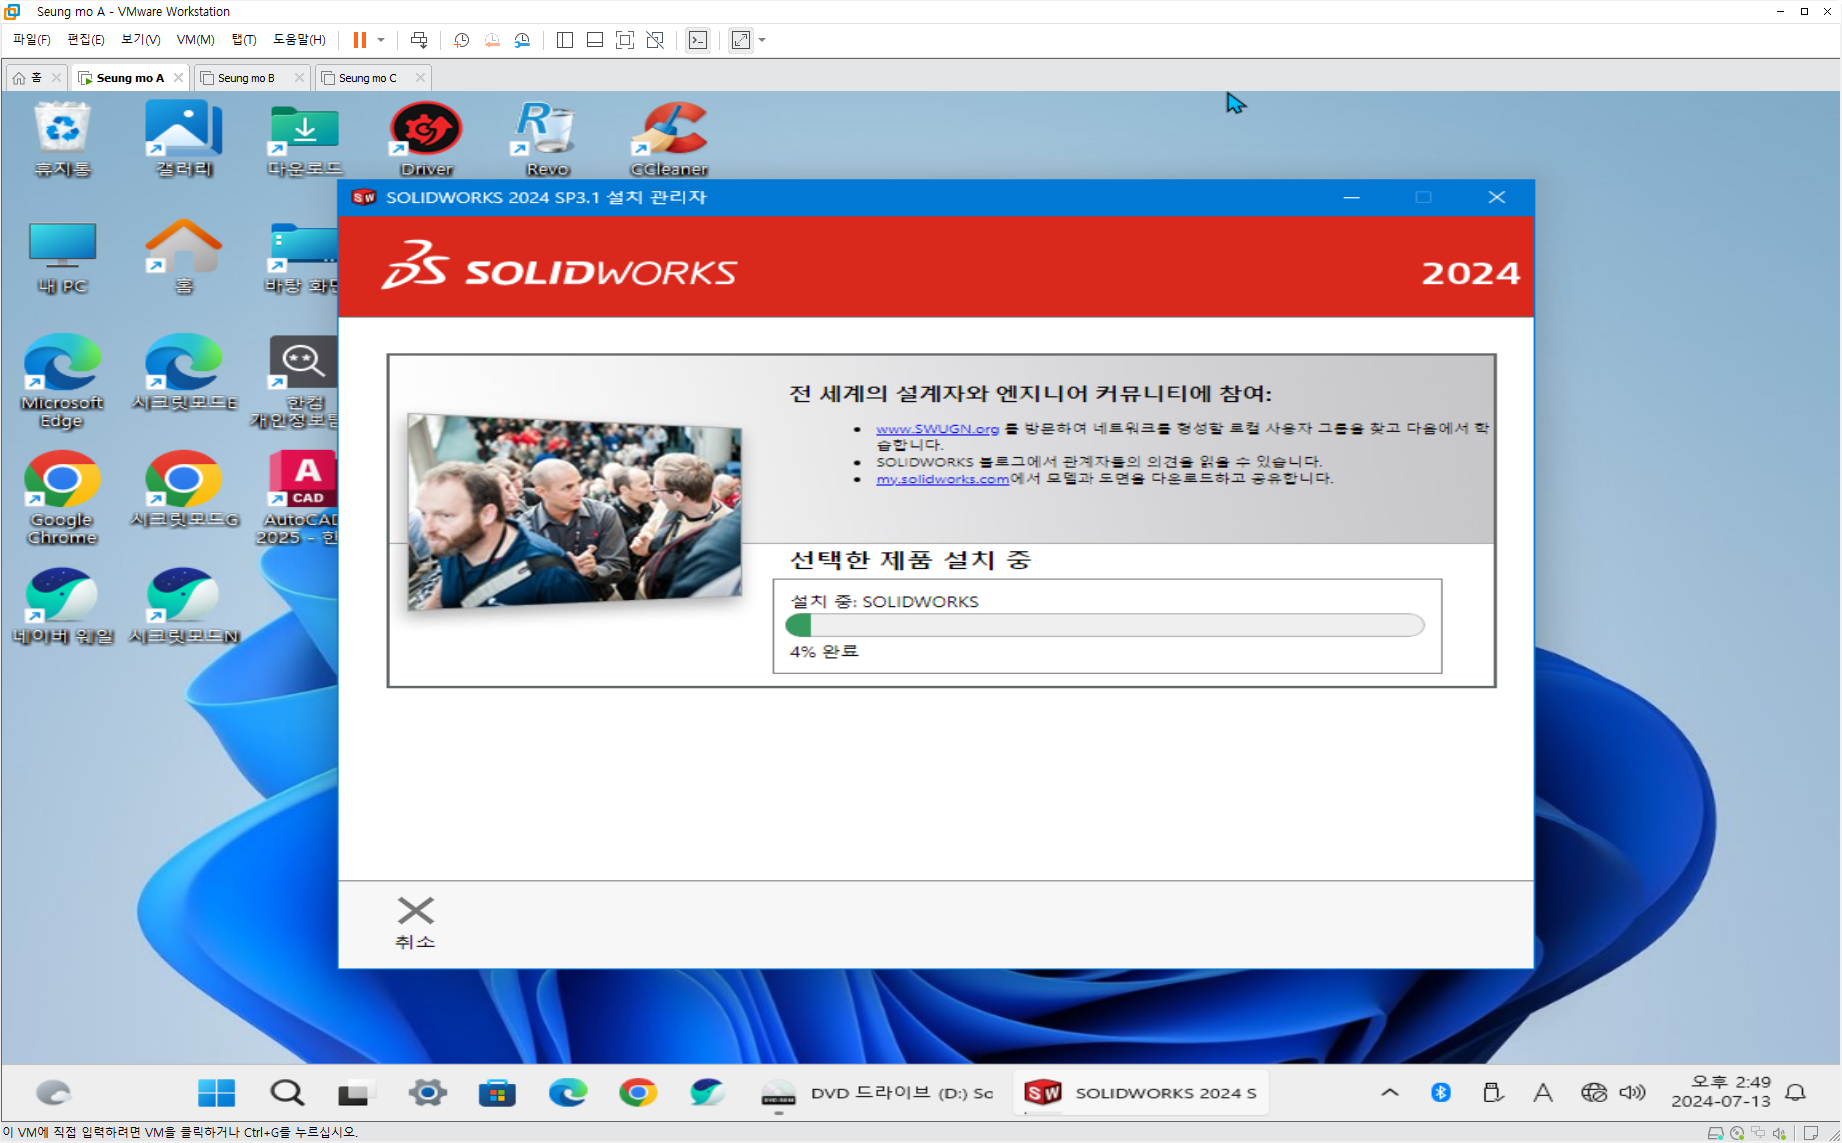
Task: Launch Google Chrome desktop shortcut
Action: point(62,498)
